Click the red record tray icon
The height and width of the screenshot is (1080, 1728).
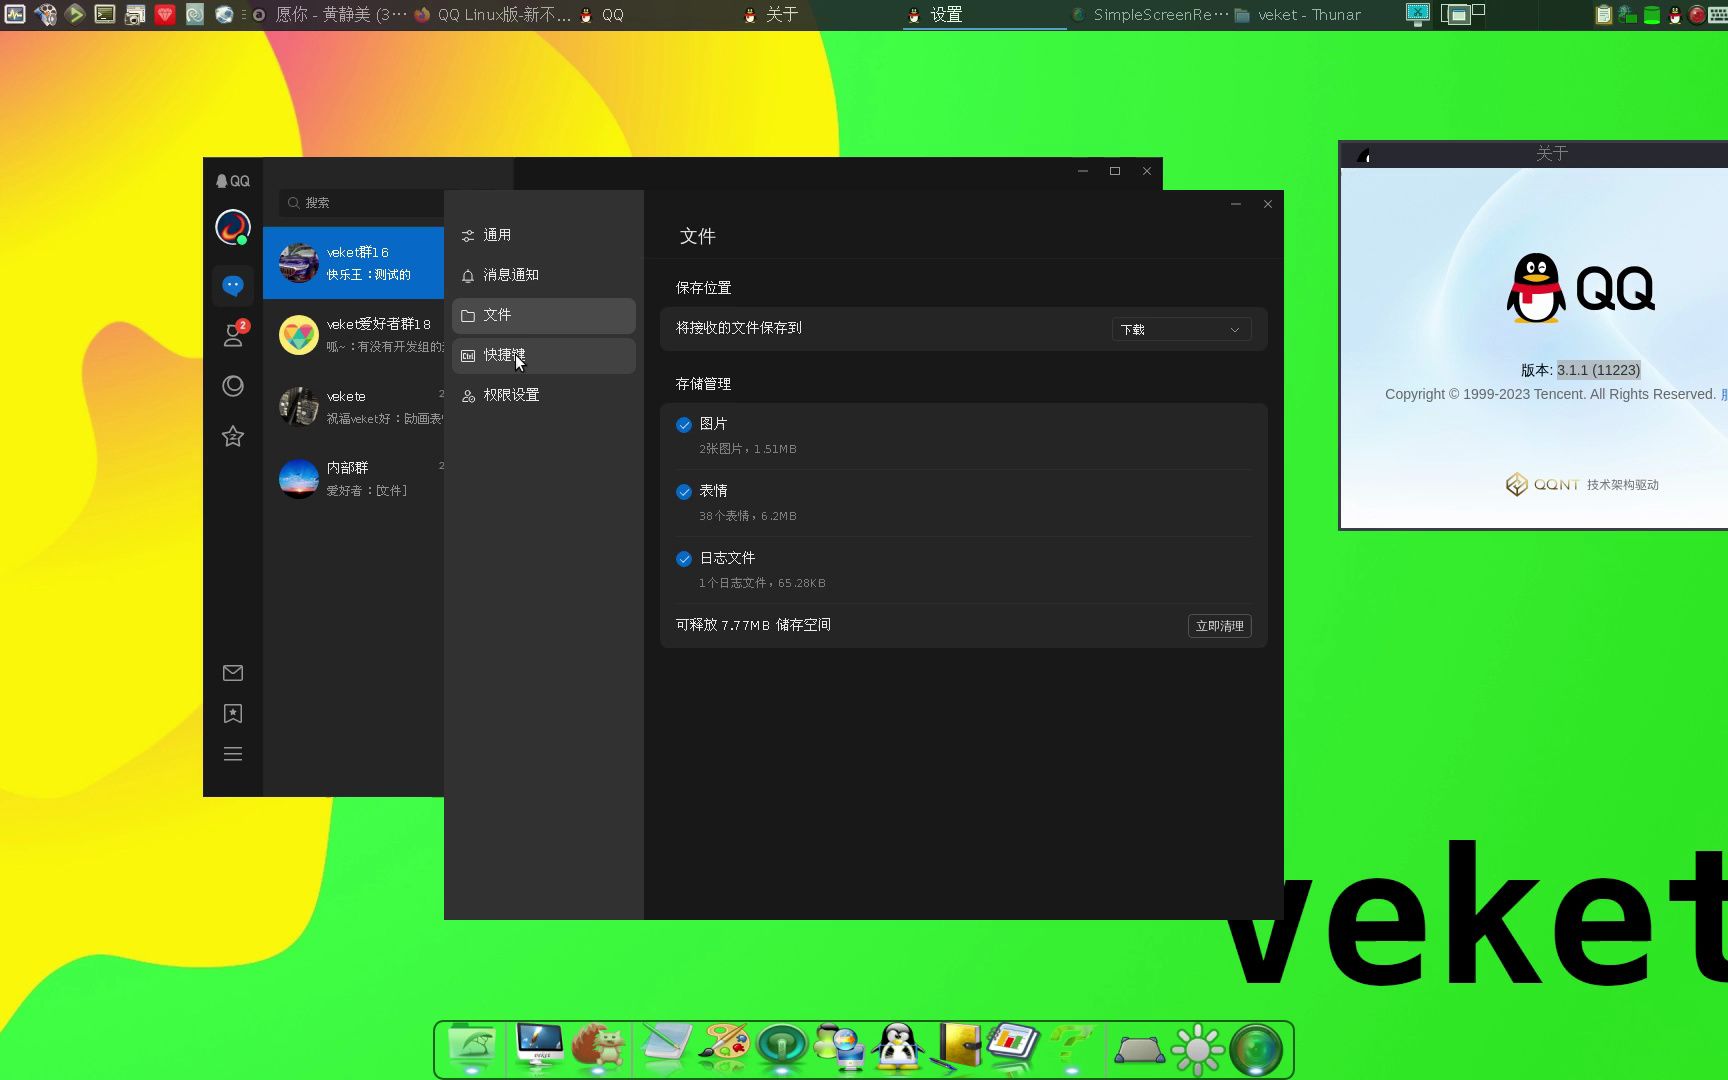(1697, 15)
